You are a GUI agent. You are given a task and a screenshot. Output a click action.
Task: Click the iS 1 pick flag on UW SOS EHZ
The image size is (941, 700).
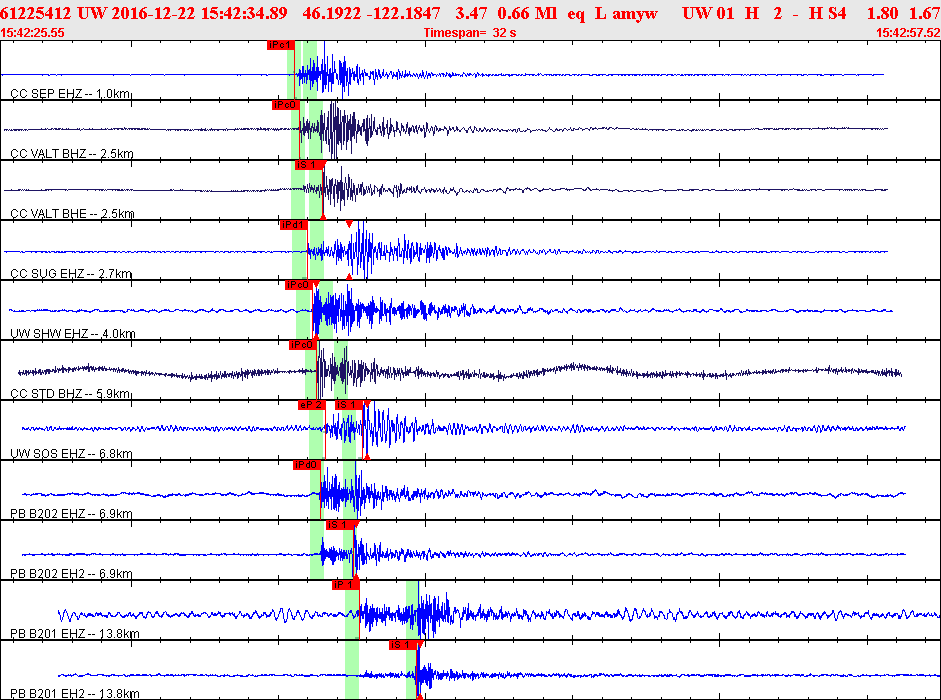pos(349,405)
